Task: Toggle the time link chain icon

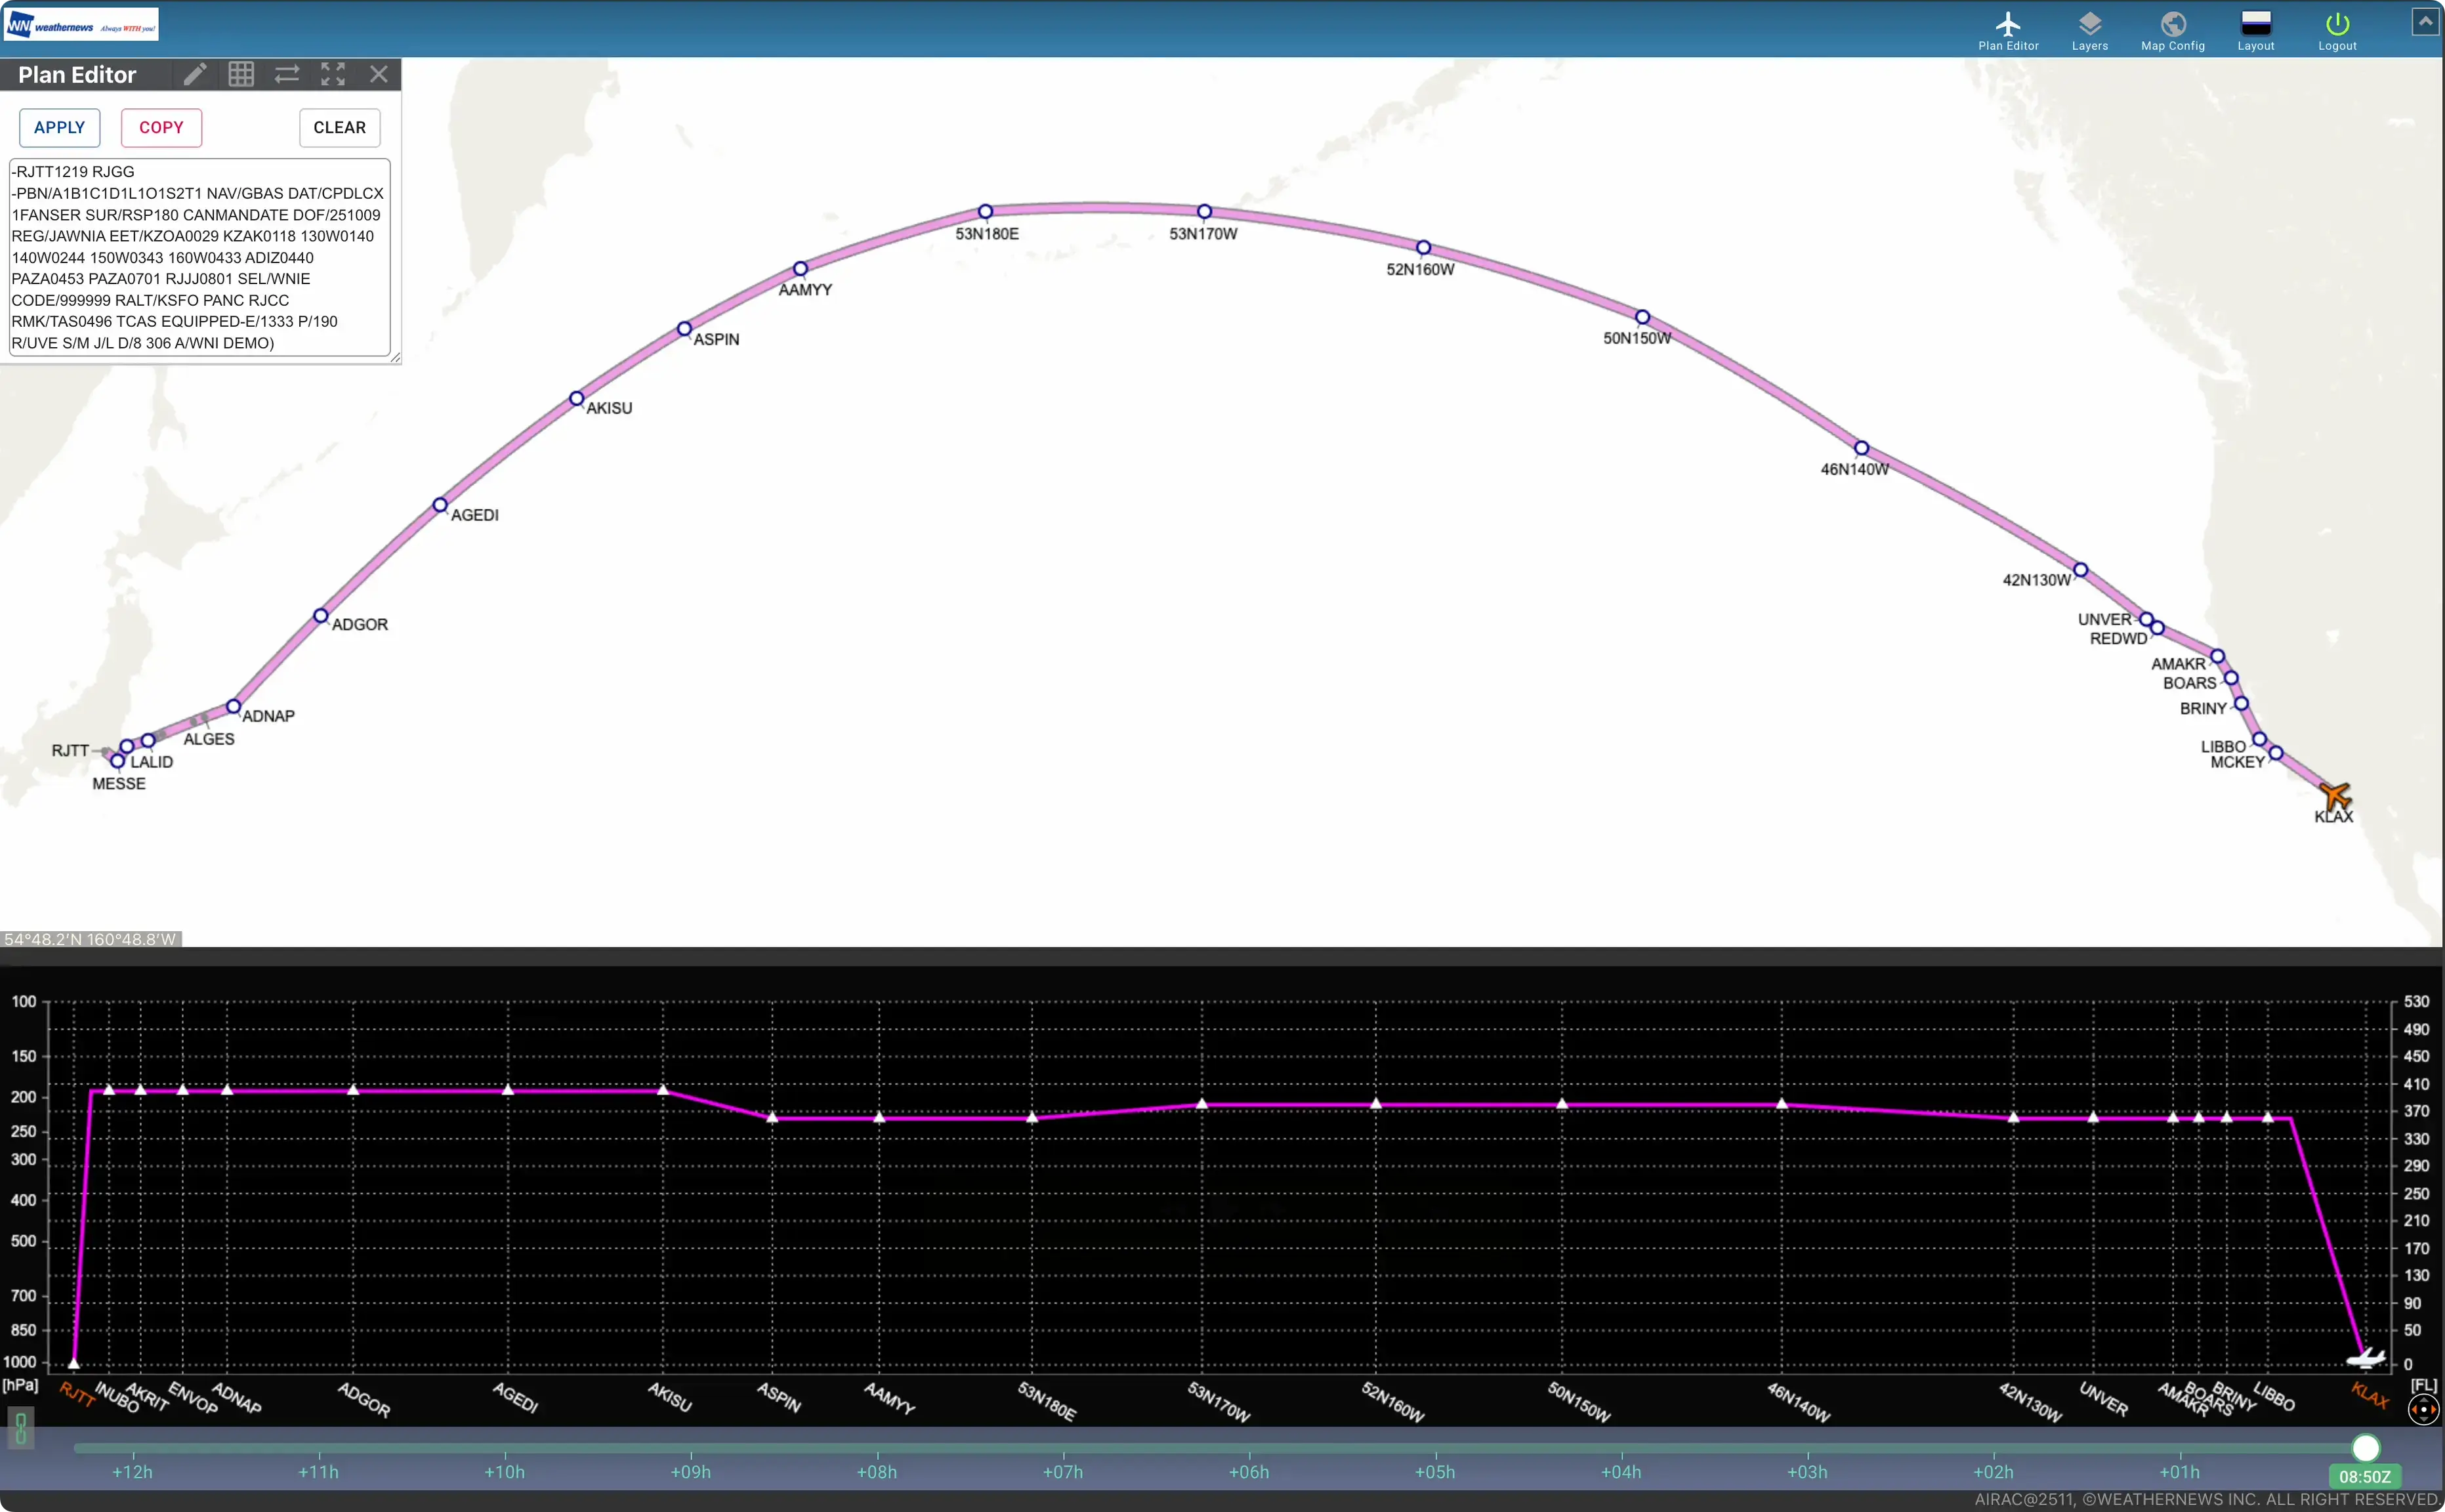Action: coord(21,1428)
